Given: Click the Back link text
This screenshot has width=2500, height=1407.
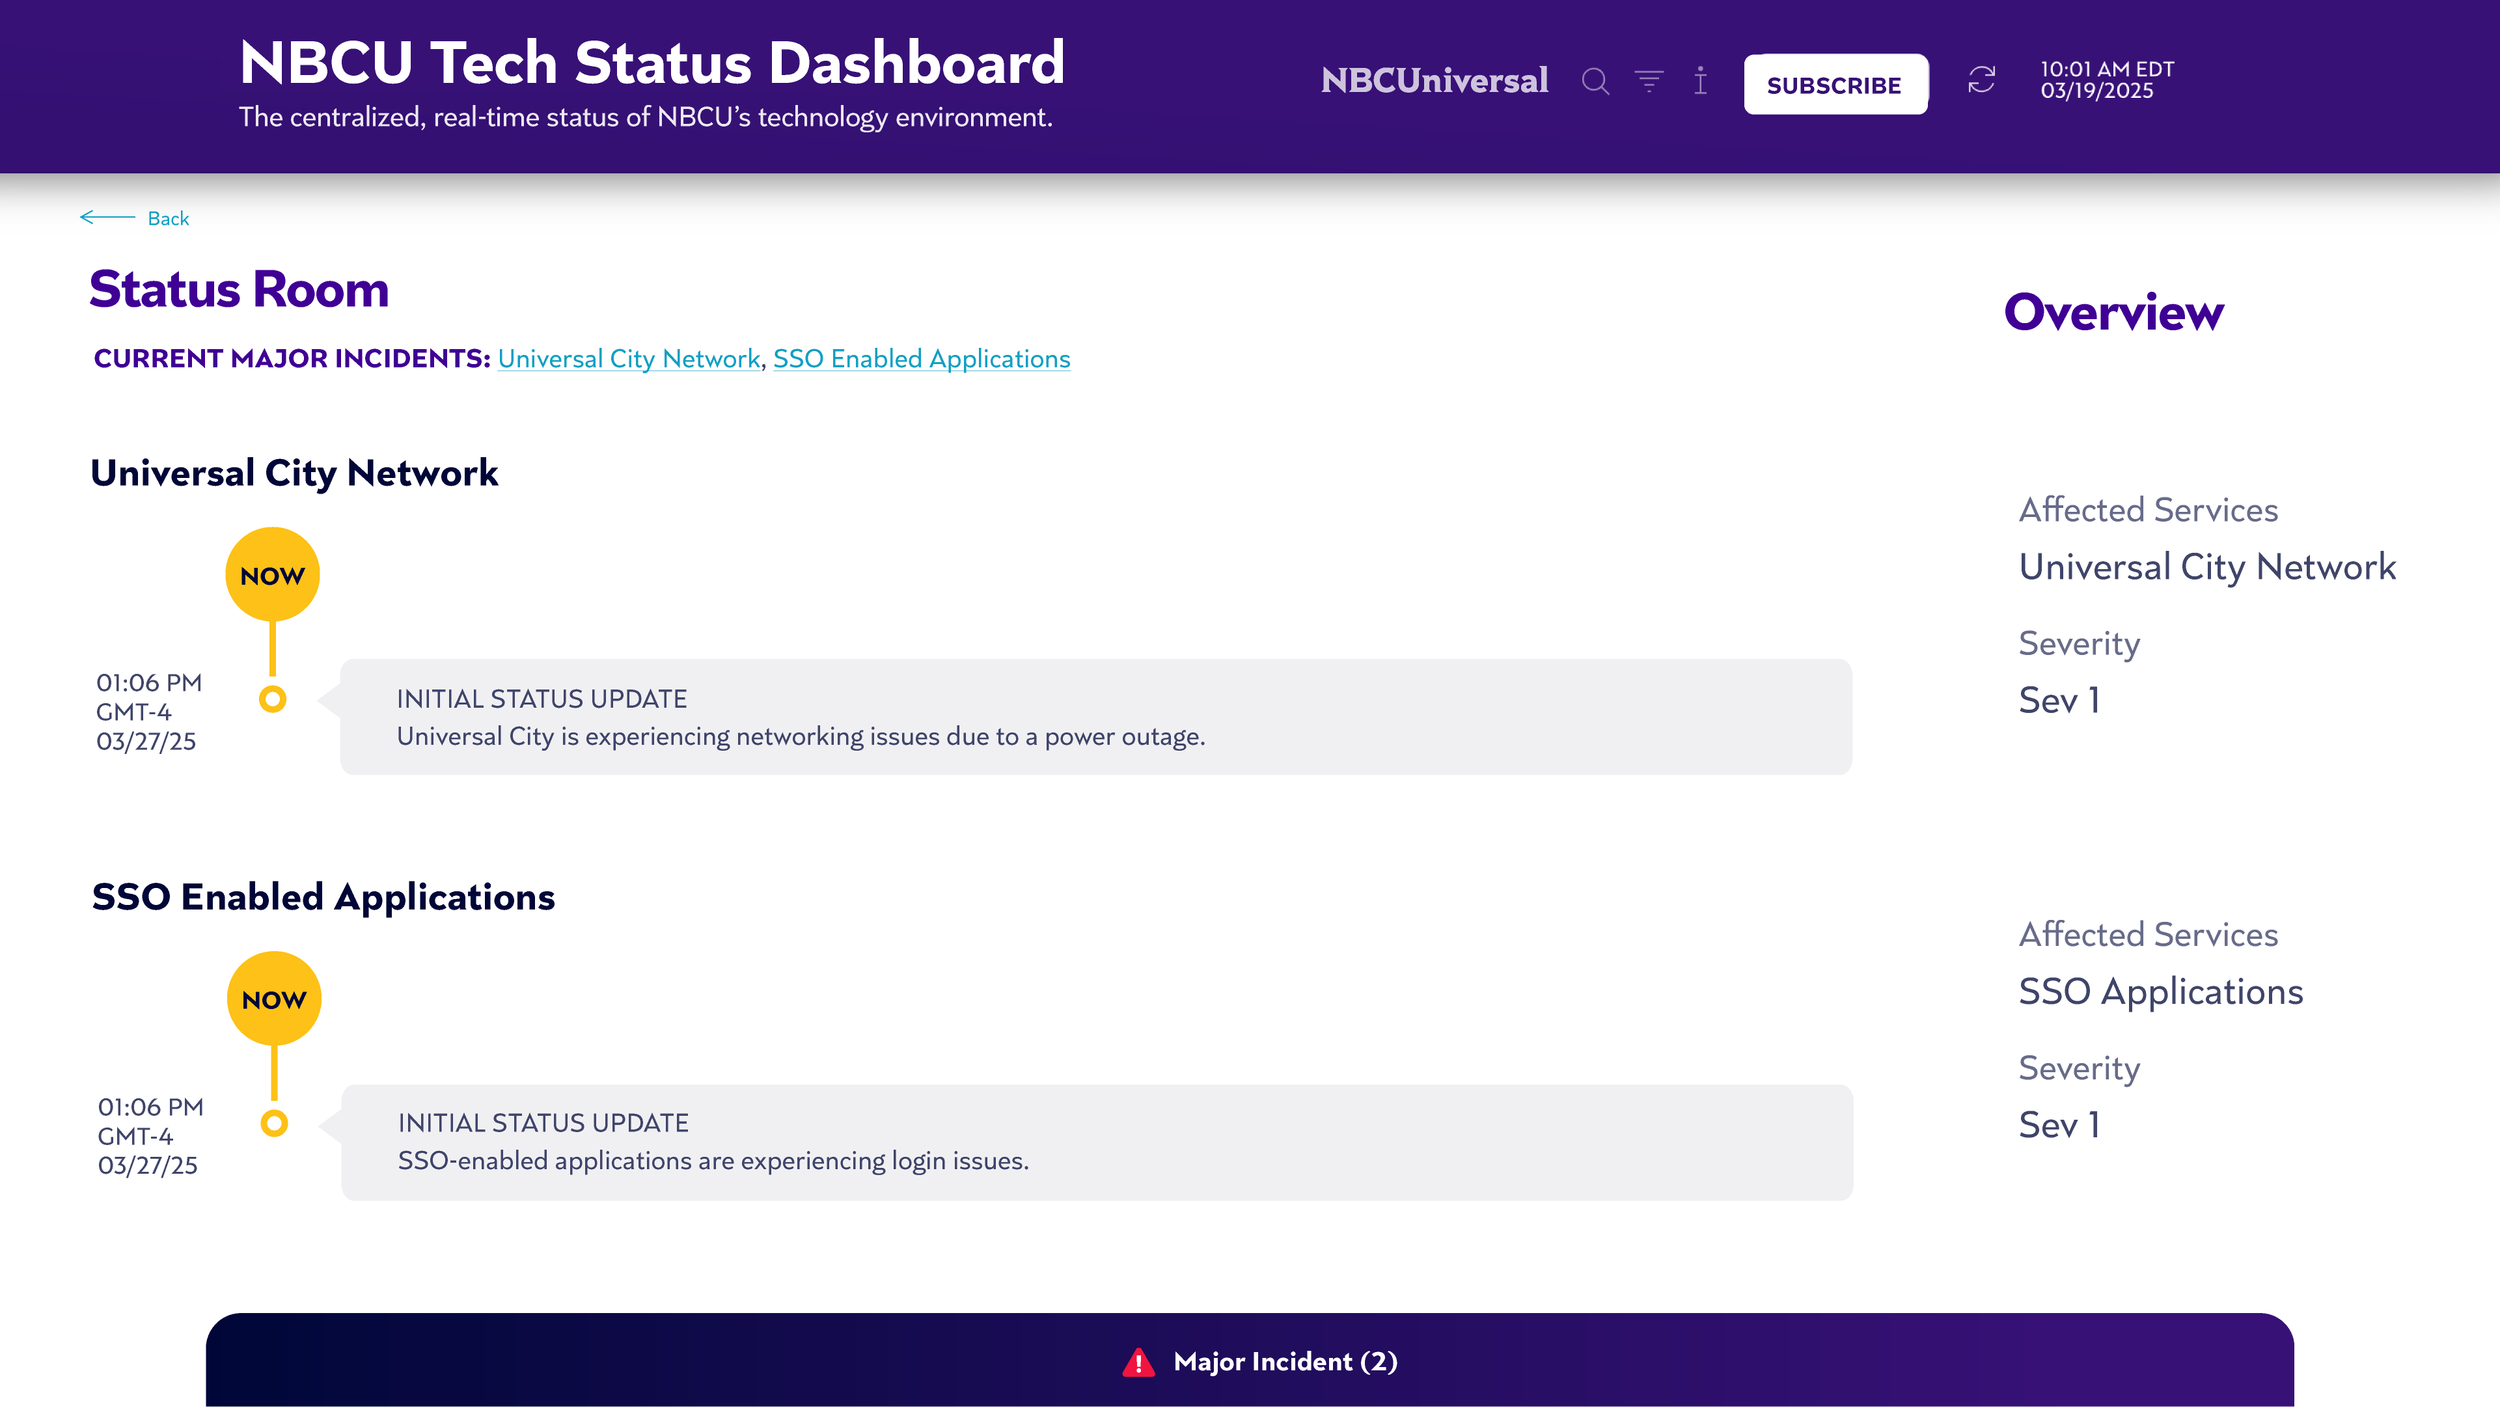Looking at the screenshot, I should pyautogui.click(x=168, y=219).
